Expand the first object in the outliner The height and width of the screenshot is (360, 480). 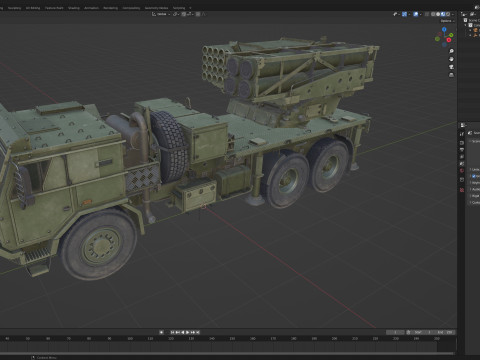470,30
